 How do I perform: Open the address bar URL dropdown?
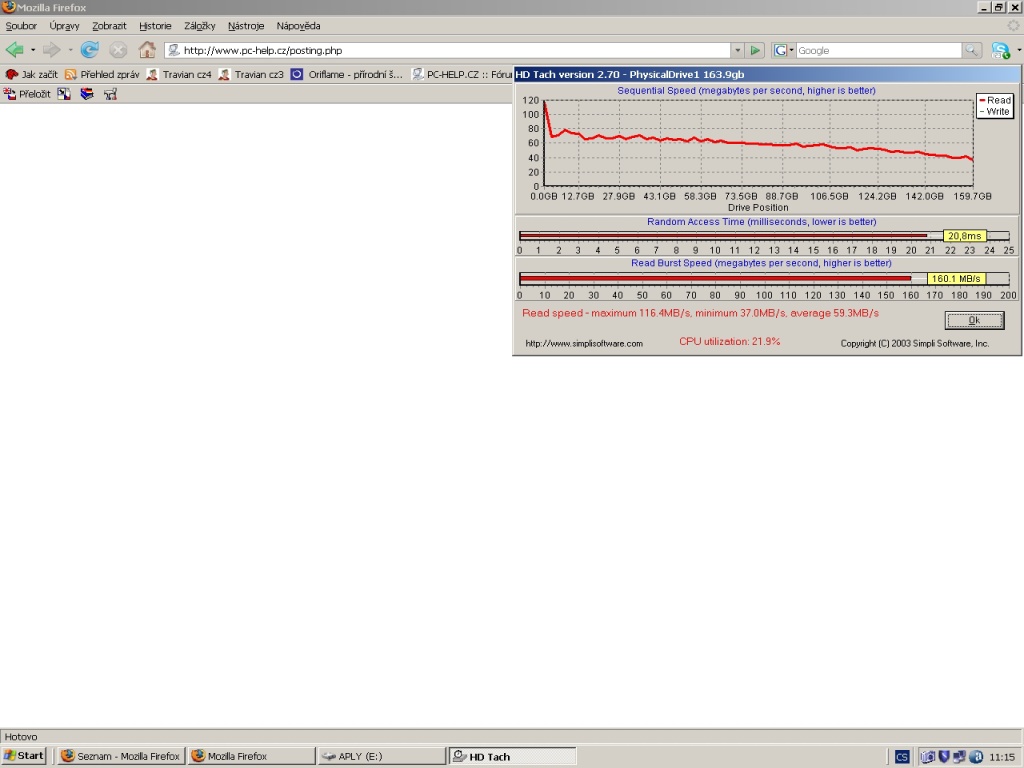coord(738,50)
